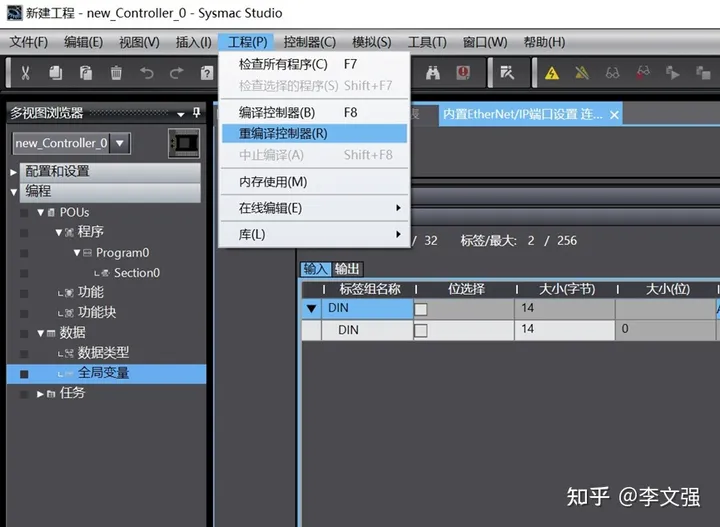This screenshot has height=527, width=720.
Task: Close the 内置EtherNet/IP端口设置 tab
Action: click(614, 115)
